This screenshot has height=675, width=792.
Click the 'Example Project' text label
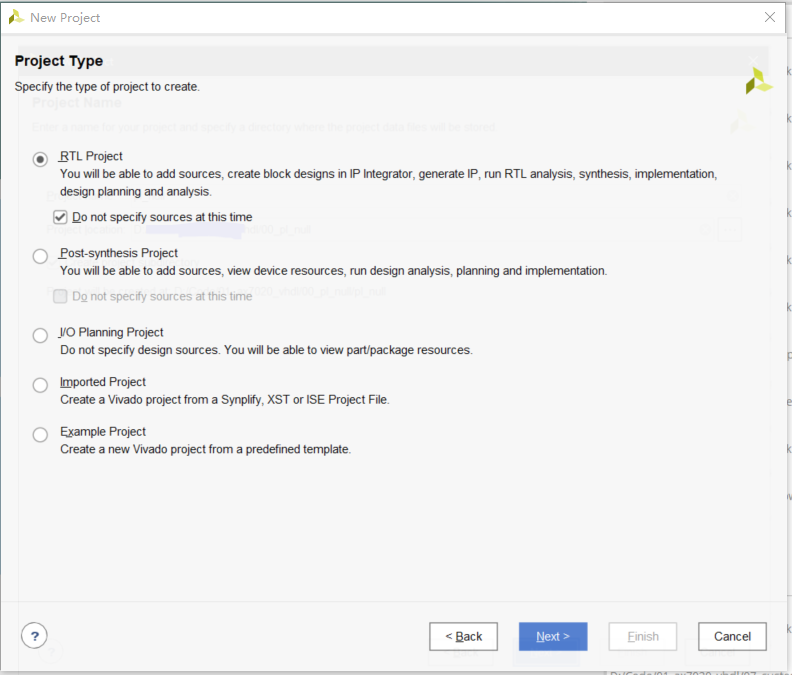[103, 432]
